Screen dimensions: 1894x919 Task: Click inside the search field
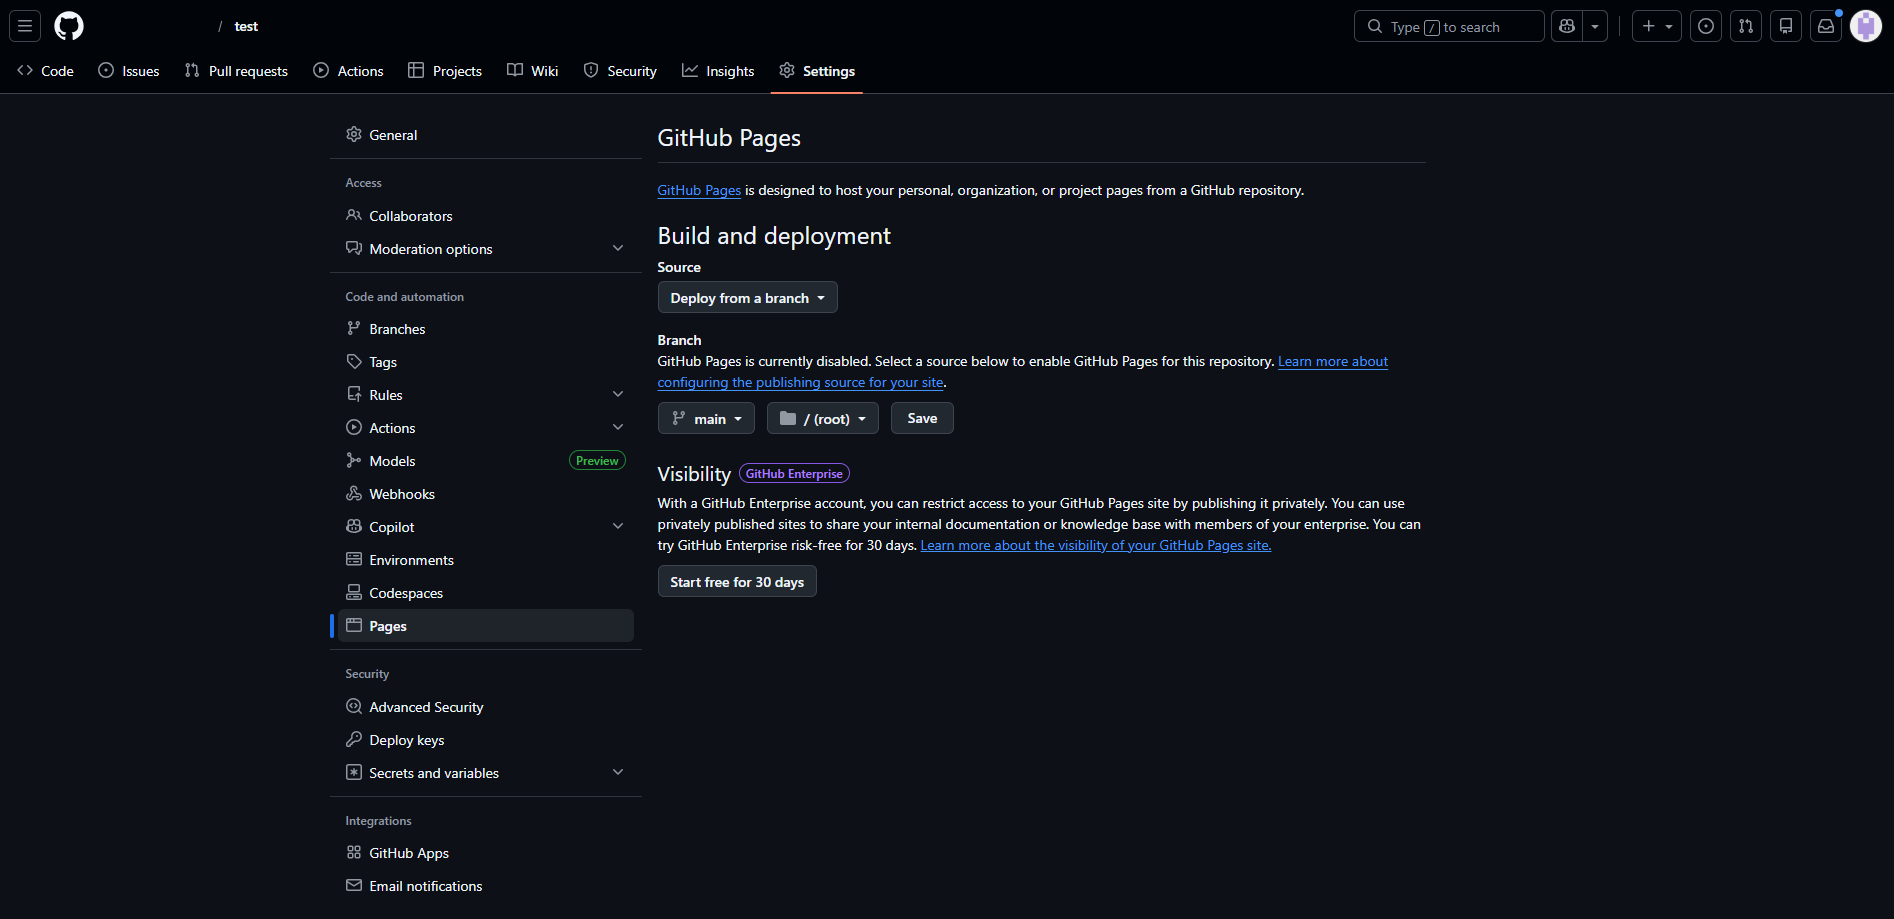pos(1448,26)
